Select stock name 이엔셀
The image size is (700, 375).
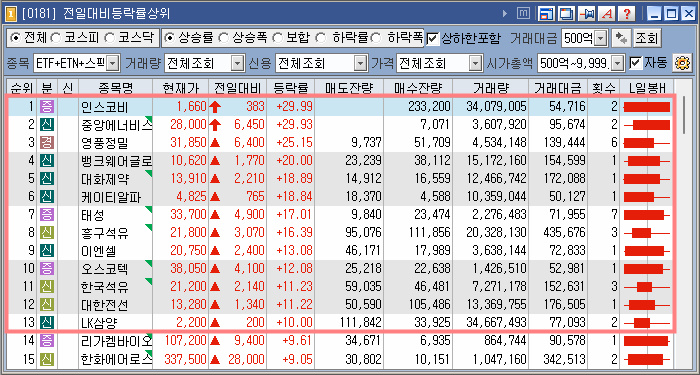click(99, 251)
